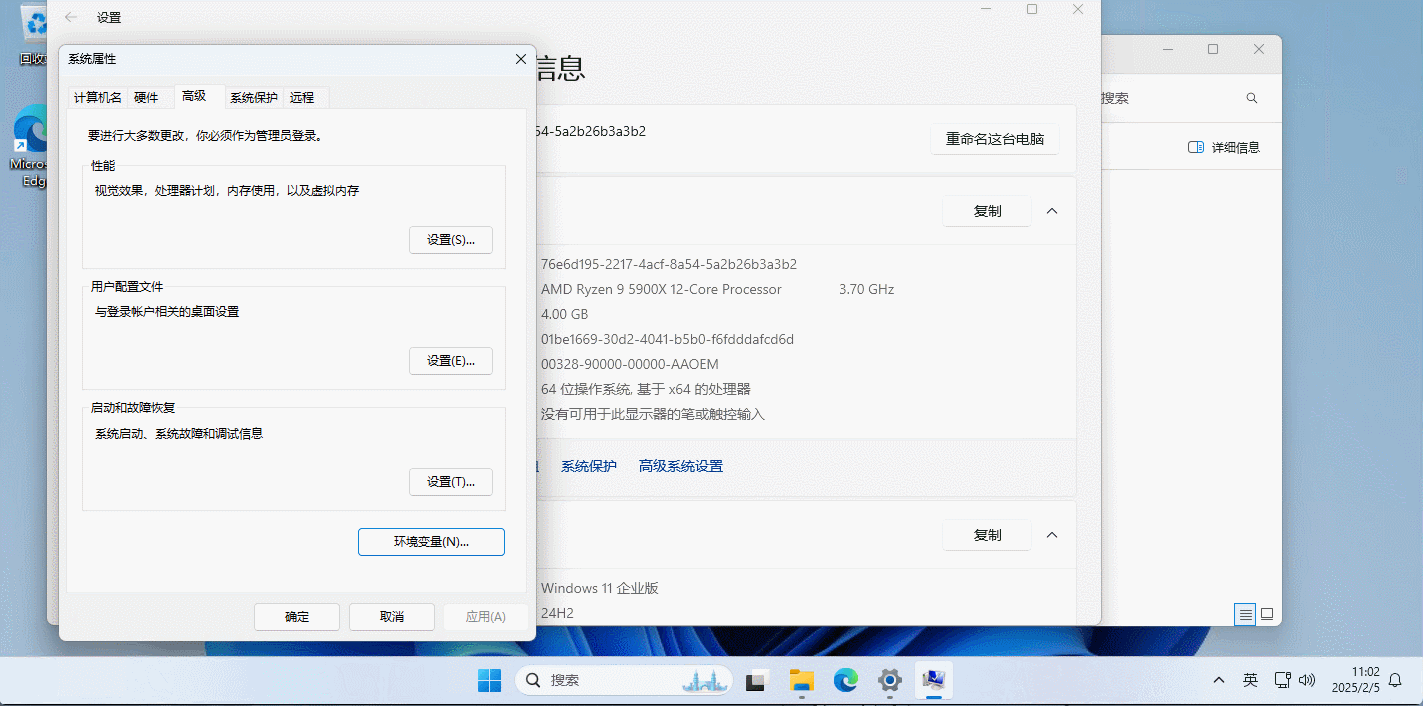Viewport: 1423px width, 706px height.
Task: Show hidden system tray icons
Action: pos(1218,681)
